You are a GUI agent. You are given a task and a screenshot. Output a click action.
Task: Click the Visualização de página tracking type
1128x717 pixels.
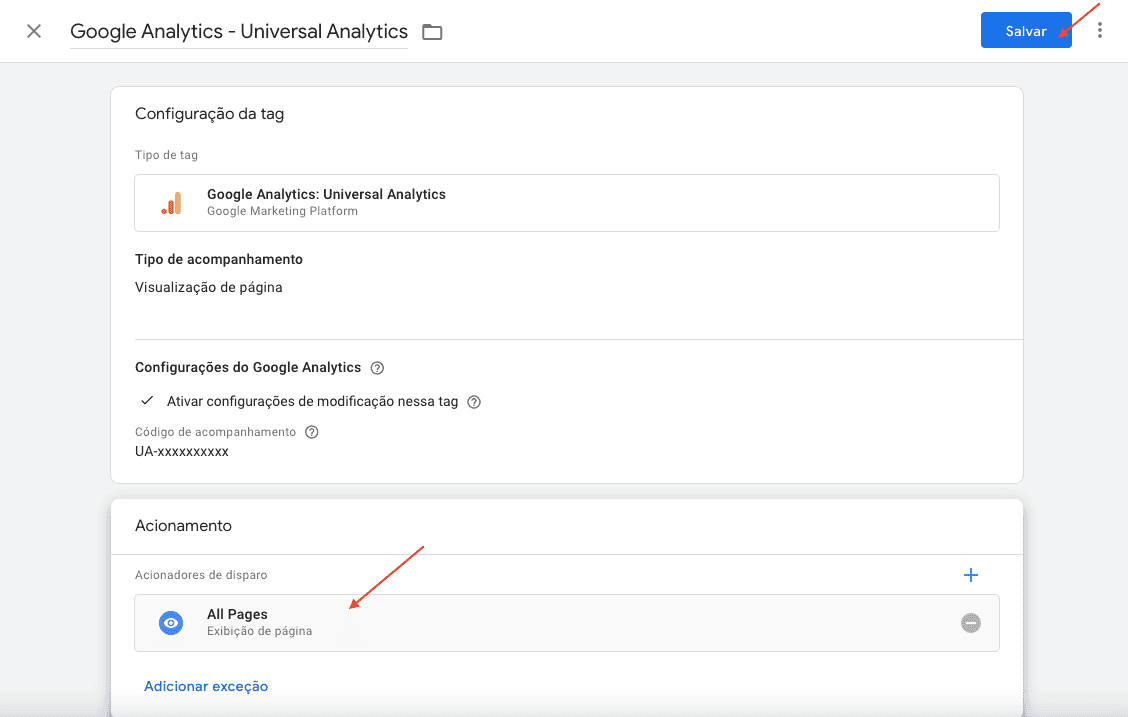pyautogui.click(x=209, y=288)
